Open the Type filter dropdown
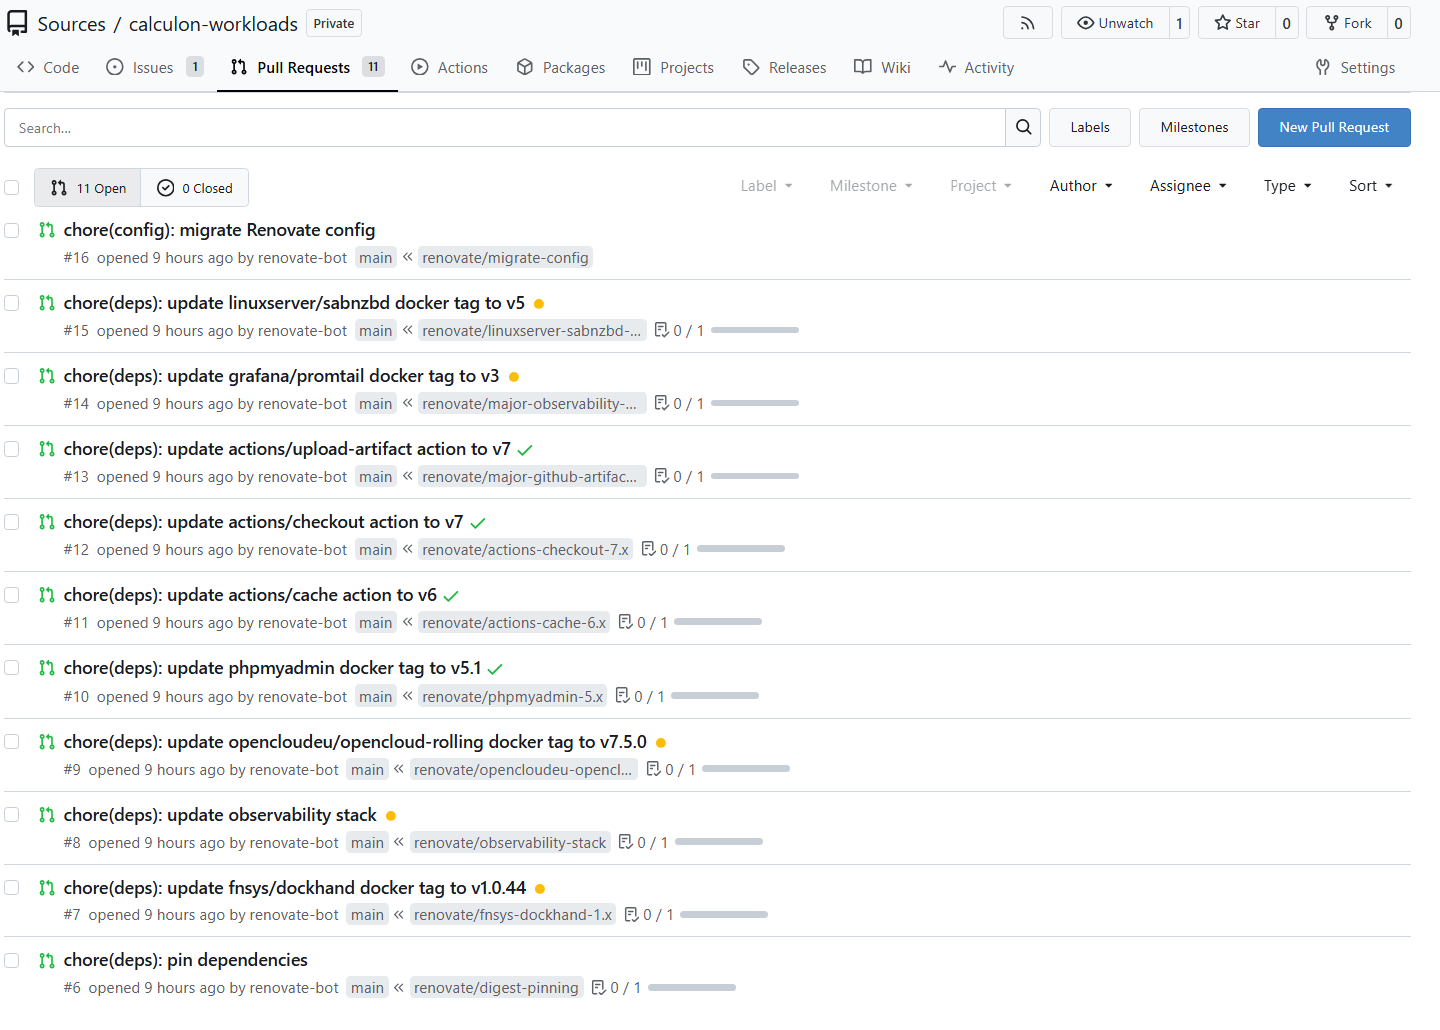This screenshot has width=1440, height=1030. click(1287, 186)
